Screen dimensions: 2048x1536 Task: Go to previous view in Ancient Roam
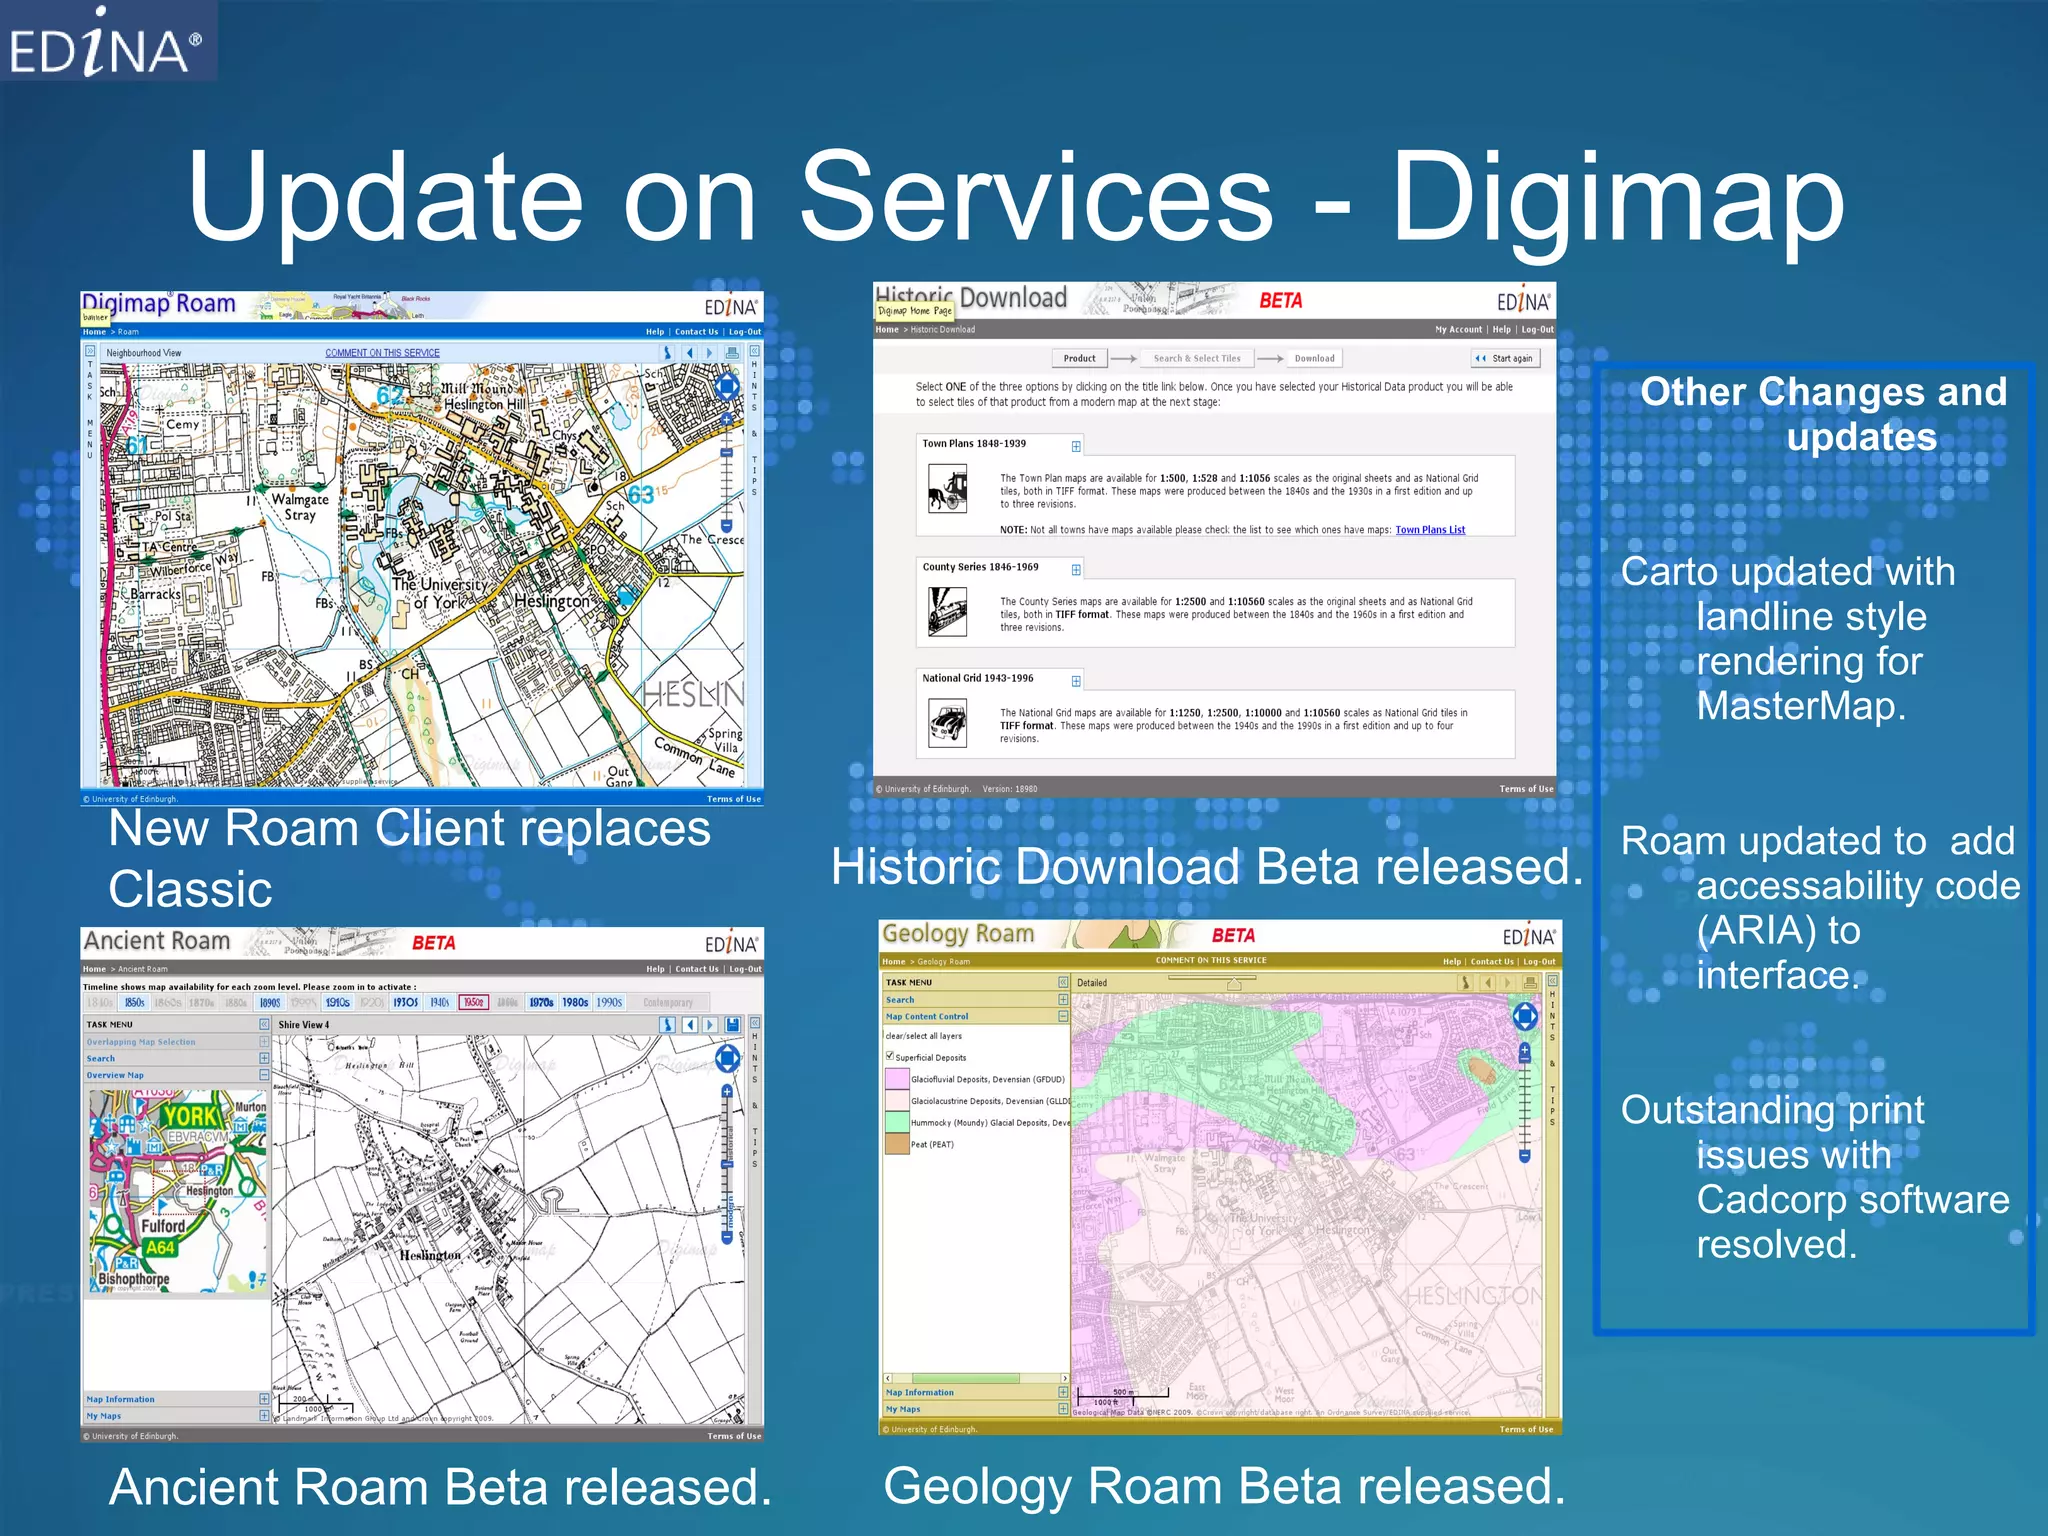pyautogui.click(x=689, y=1024)
